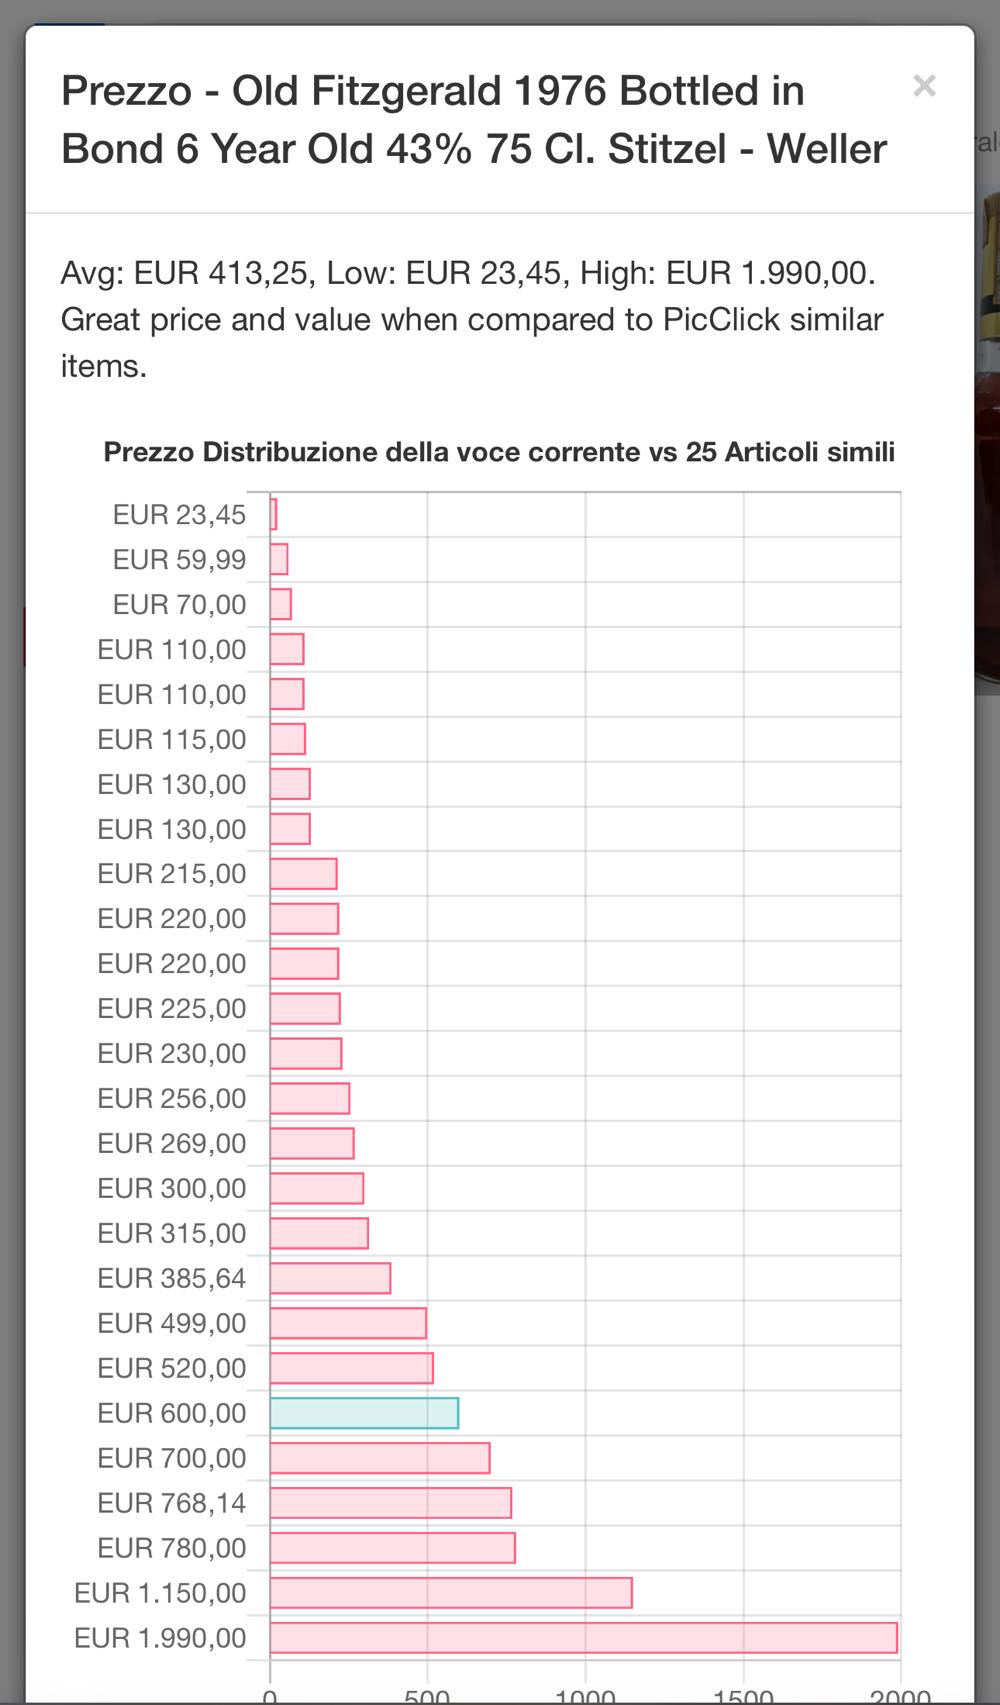Click the EUR 700,00 bar
Viewport: 1000px width, 1705px height.
(380, 1458)
